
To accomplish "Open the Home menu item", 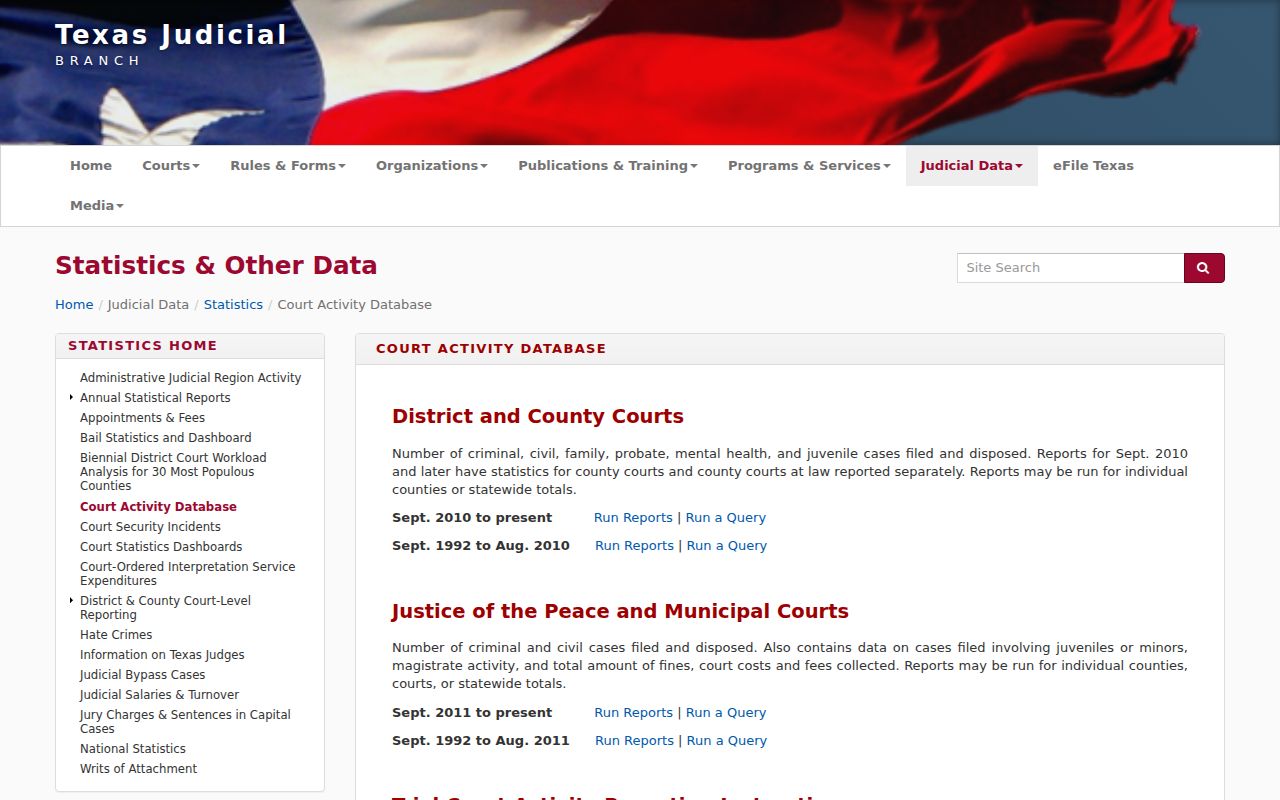I will coord(91,166).
